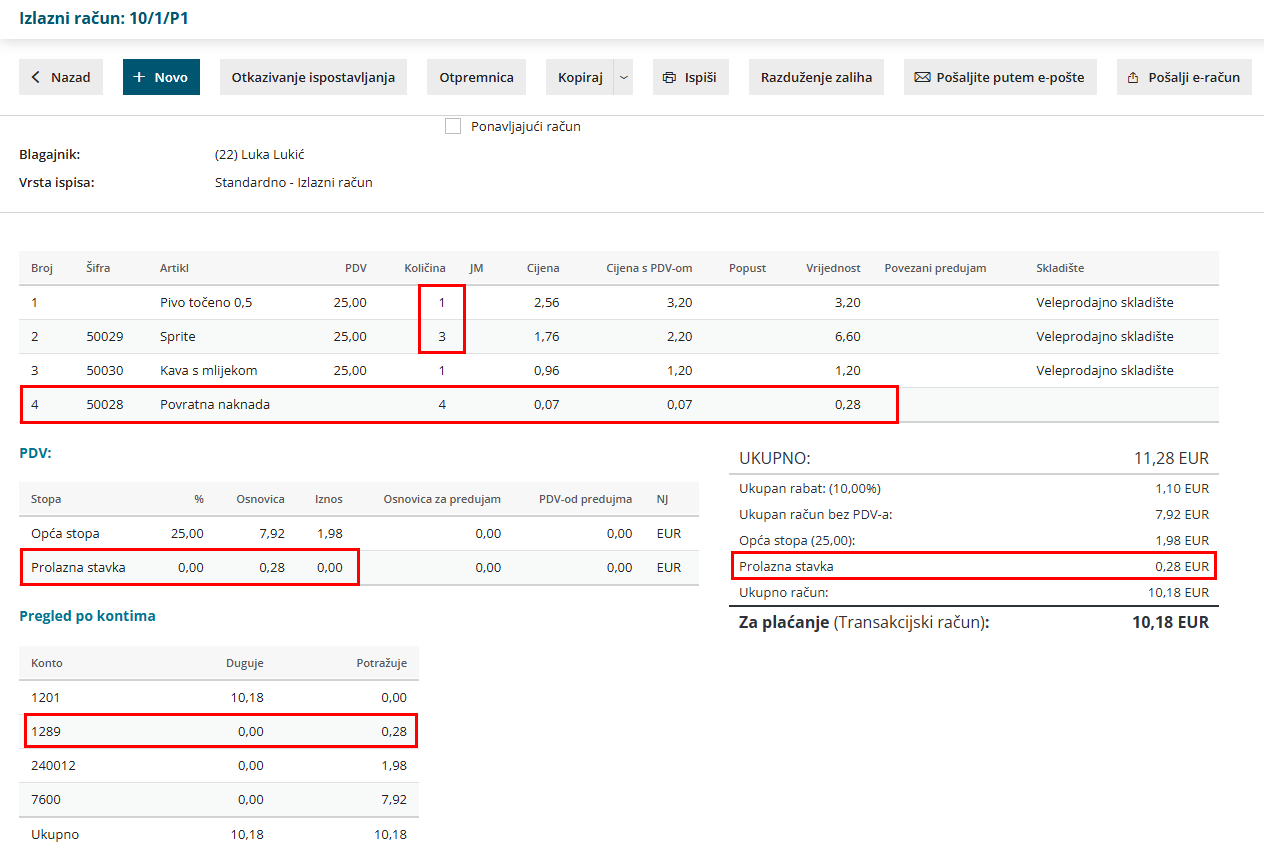
Task: Select the Kava s mlijekom article cell
Action: pos(209,370)
